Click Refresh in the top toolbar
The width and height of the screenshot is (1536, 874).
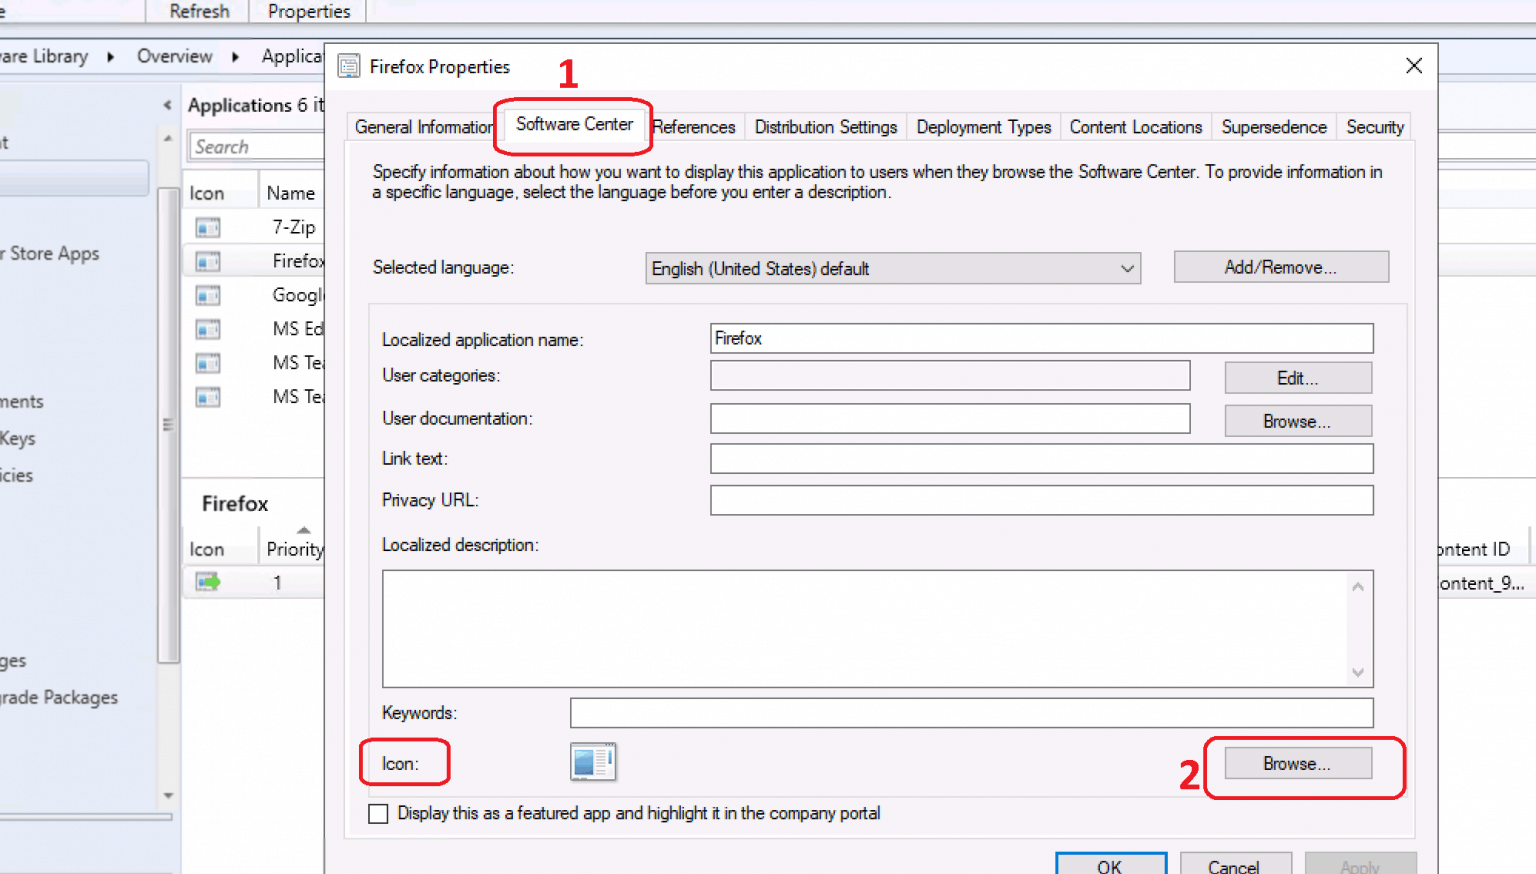pyautogui.click(x=197, y=11)
